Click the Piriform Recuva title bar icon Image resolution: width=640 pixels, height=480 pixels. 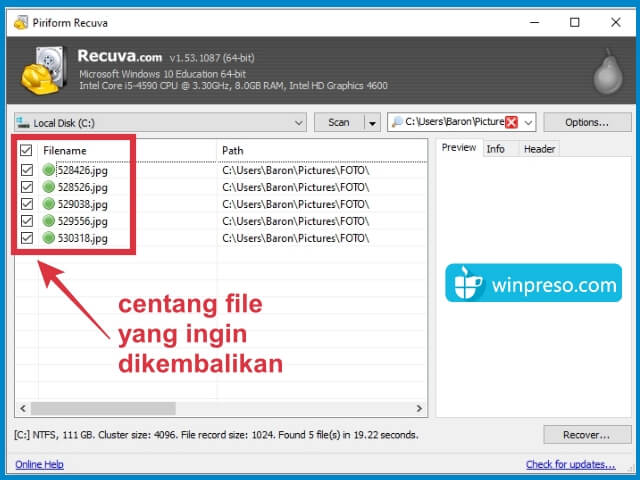pyautogui.click(x=20, y=23)
